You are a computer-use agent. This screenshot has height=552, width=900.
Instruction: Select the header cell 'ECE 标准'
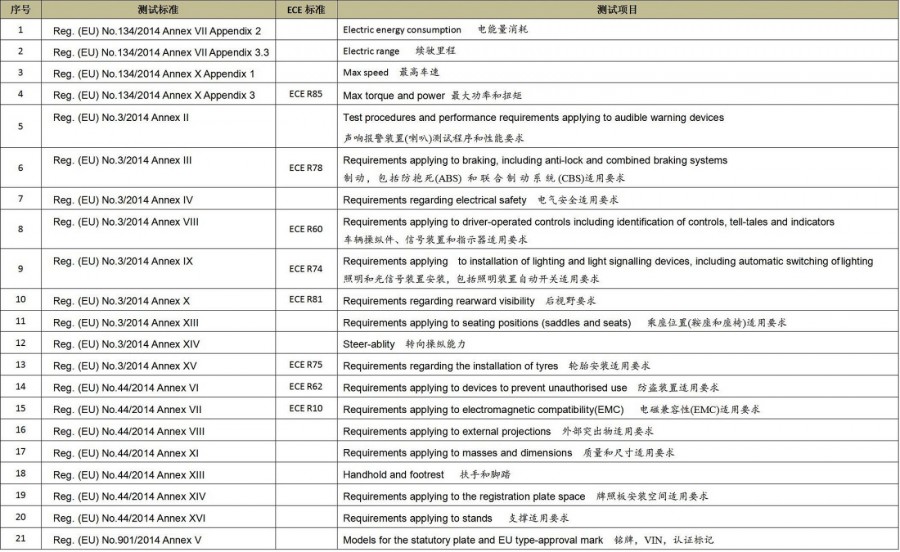point(306,10)
